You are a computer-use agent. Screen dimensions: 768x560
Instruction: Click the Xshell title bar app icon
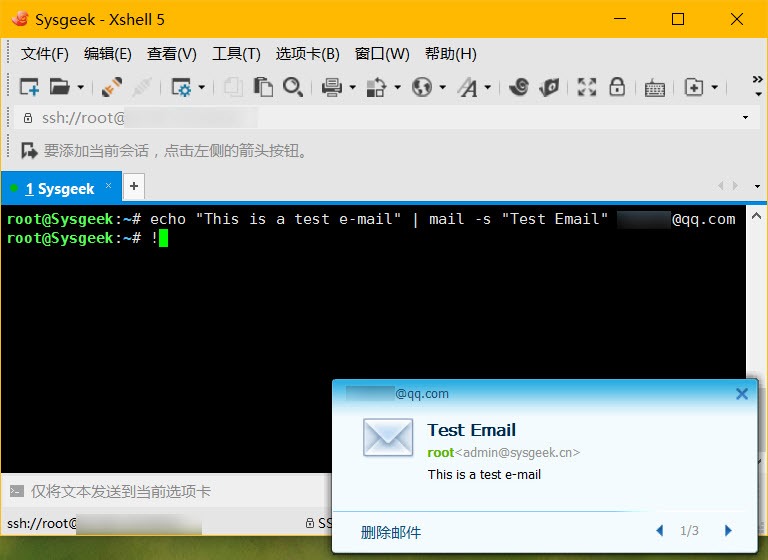coord(20,19)
